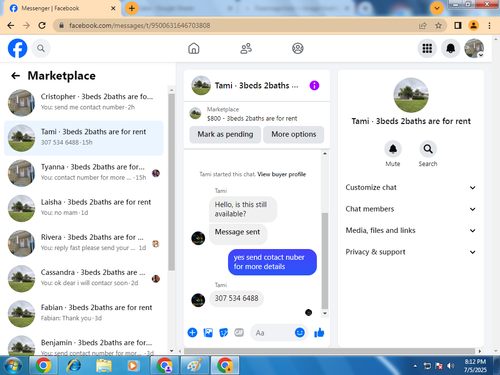500x375 pixels.
Task: Expand Customize chat section
Action: (x=411, y=187)
